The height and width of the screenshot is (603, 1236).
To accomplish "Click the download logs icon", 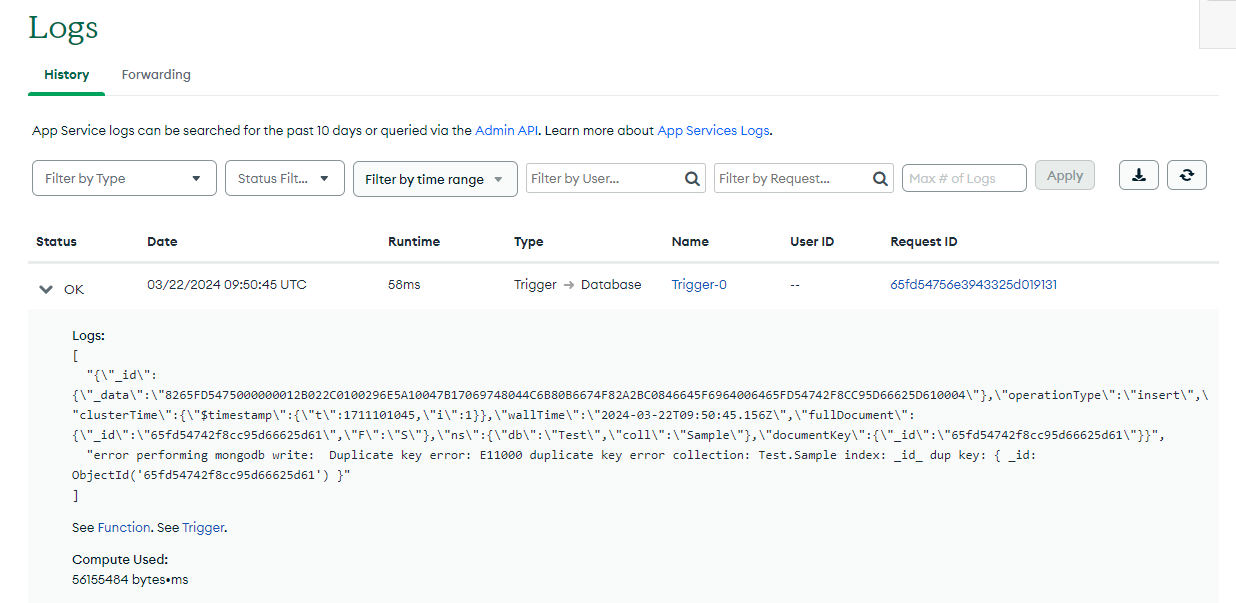I will (1138, 175).
